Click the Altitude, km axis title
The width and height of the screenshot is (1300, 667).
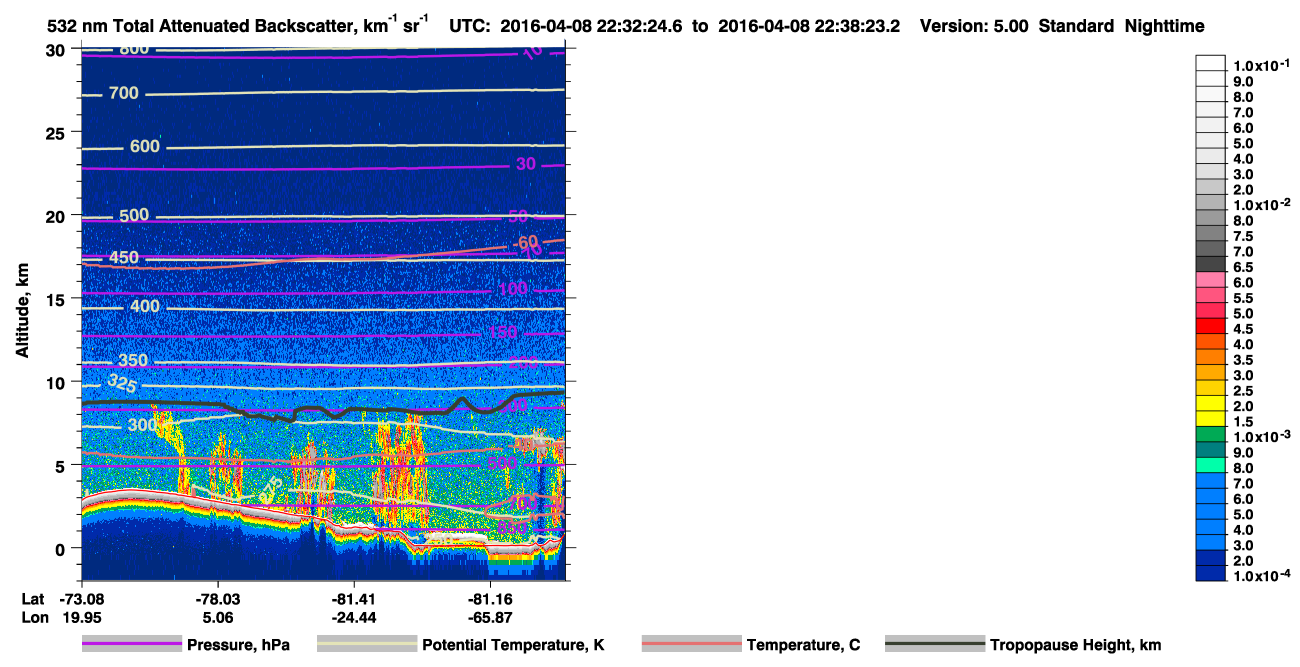pos(21,311)
